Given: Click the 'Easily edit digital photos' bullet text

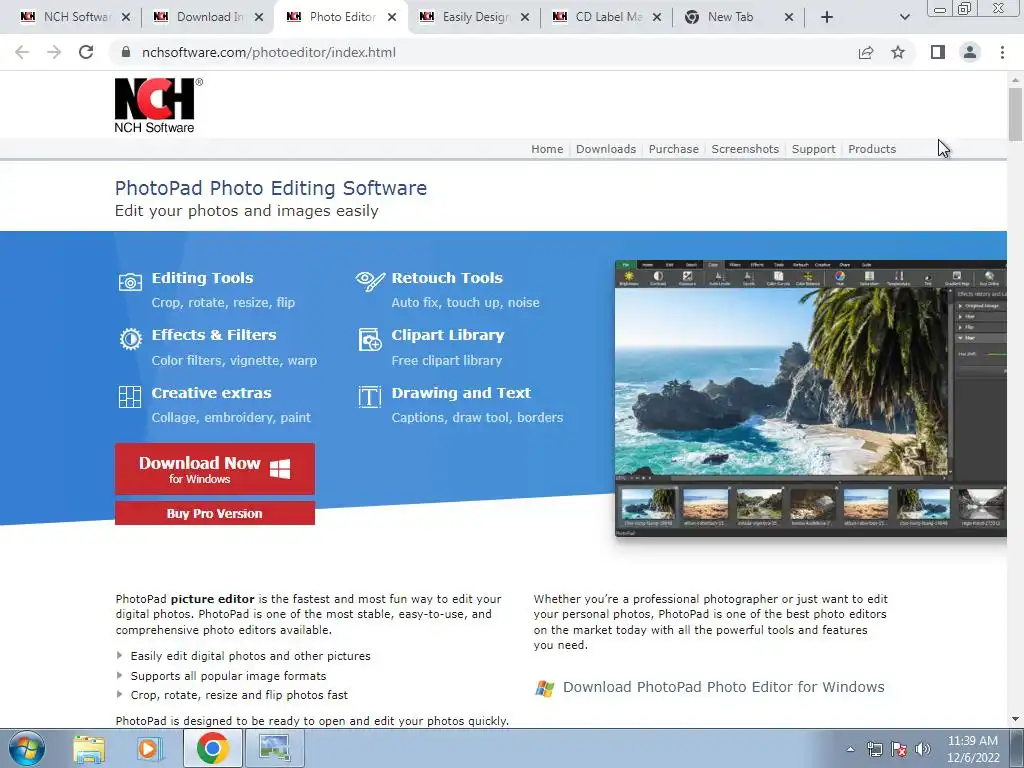Looking at the screenshot, I should [x=250, y=656].
